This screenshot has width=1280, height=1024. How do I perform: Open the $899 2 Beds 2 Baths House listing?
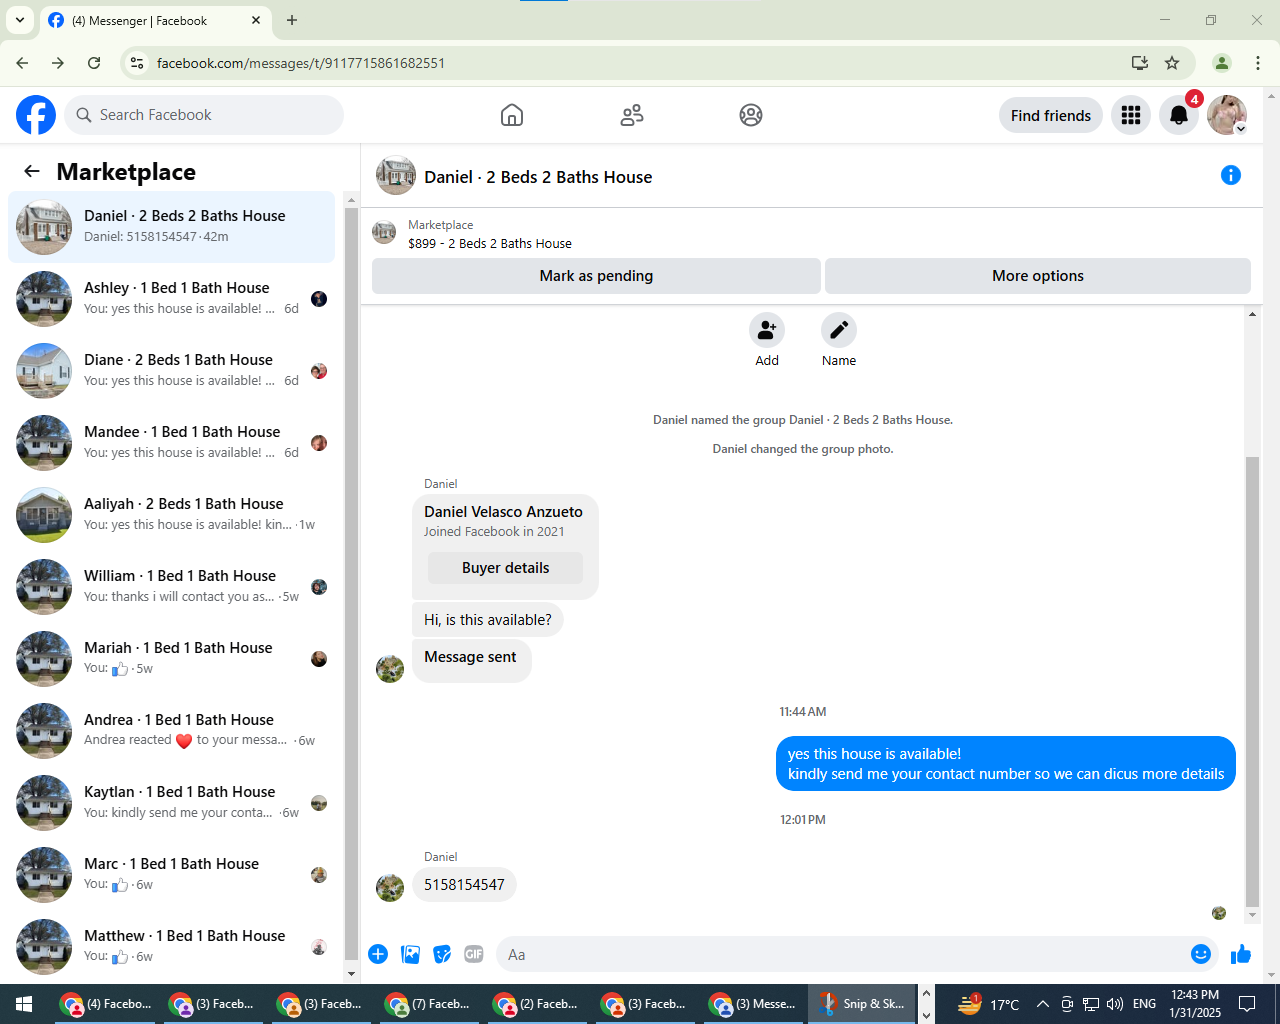pyautogui.click(x=490, y=243)
